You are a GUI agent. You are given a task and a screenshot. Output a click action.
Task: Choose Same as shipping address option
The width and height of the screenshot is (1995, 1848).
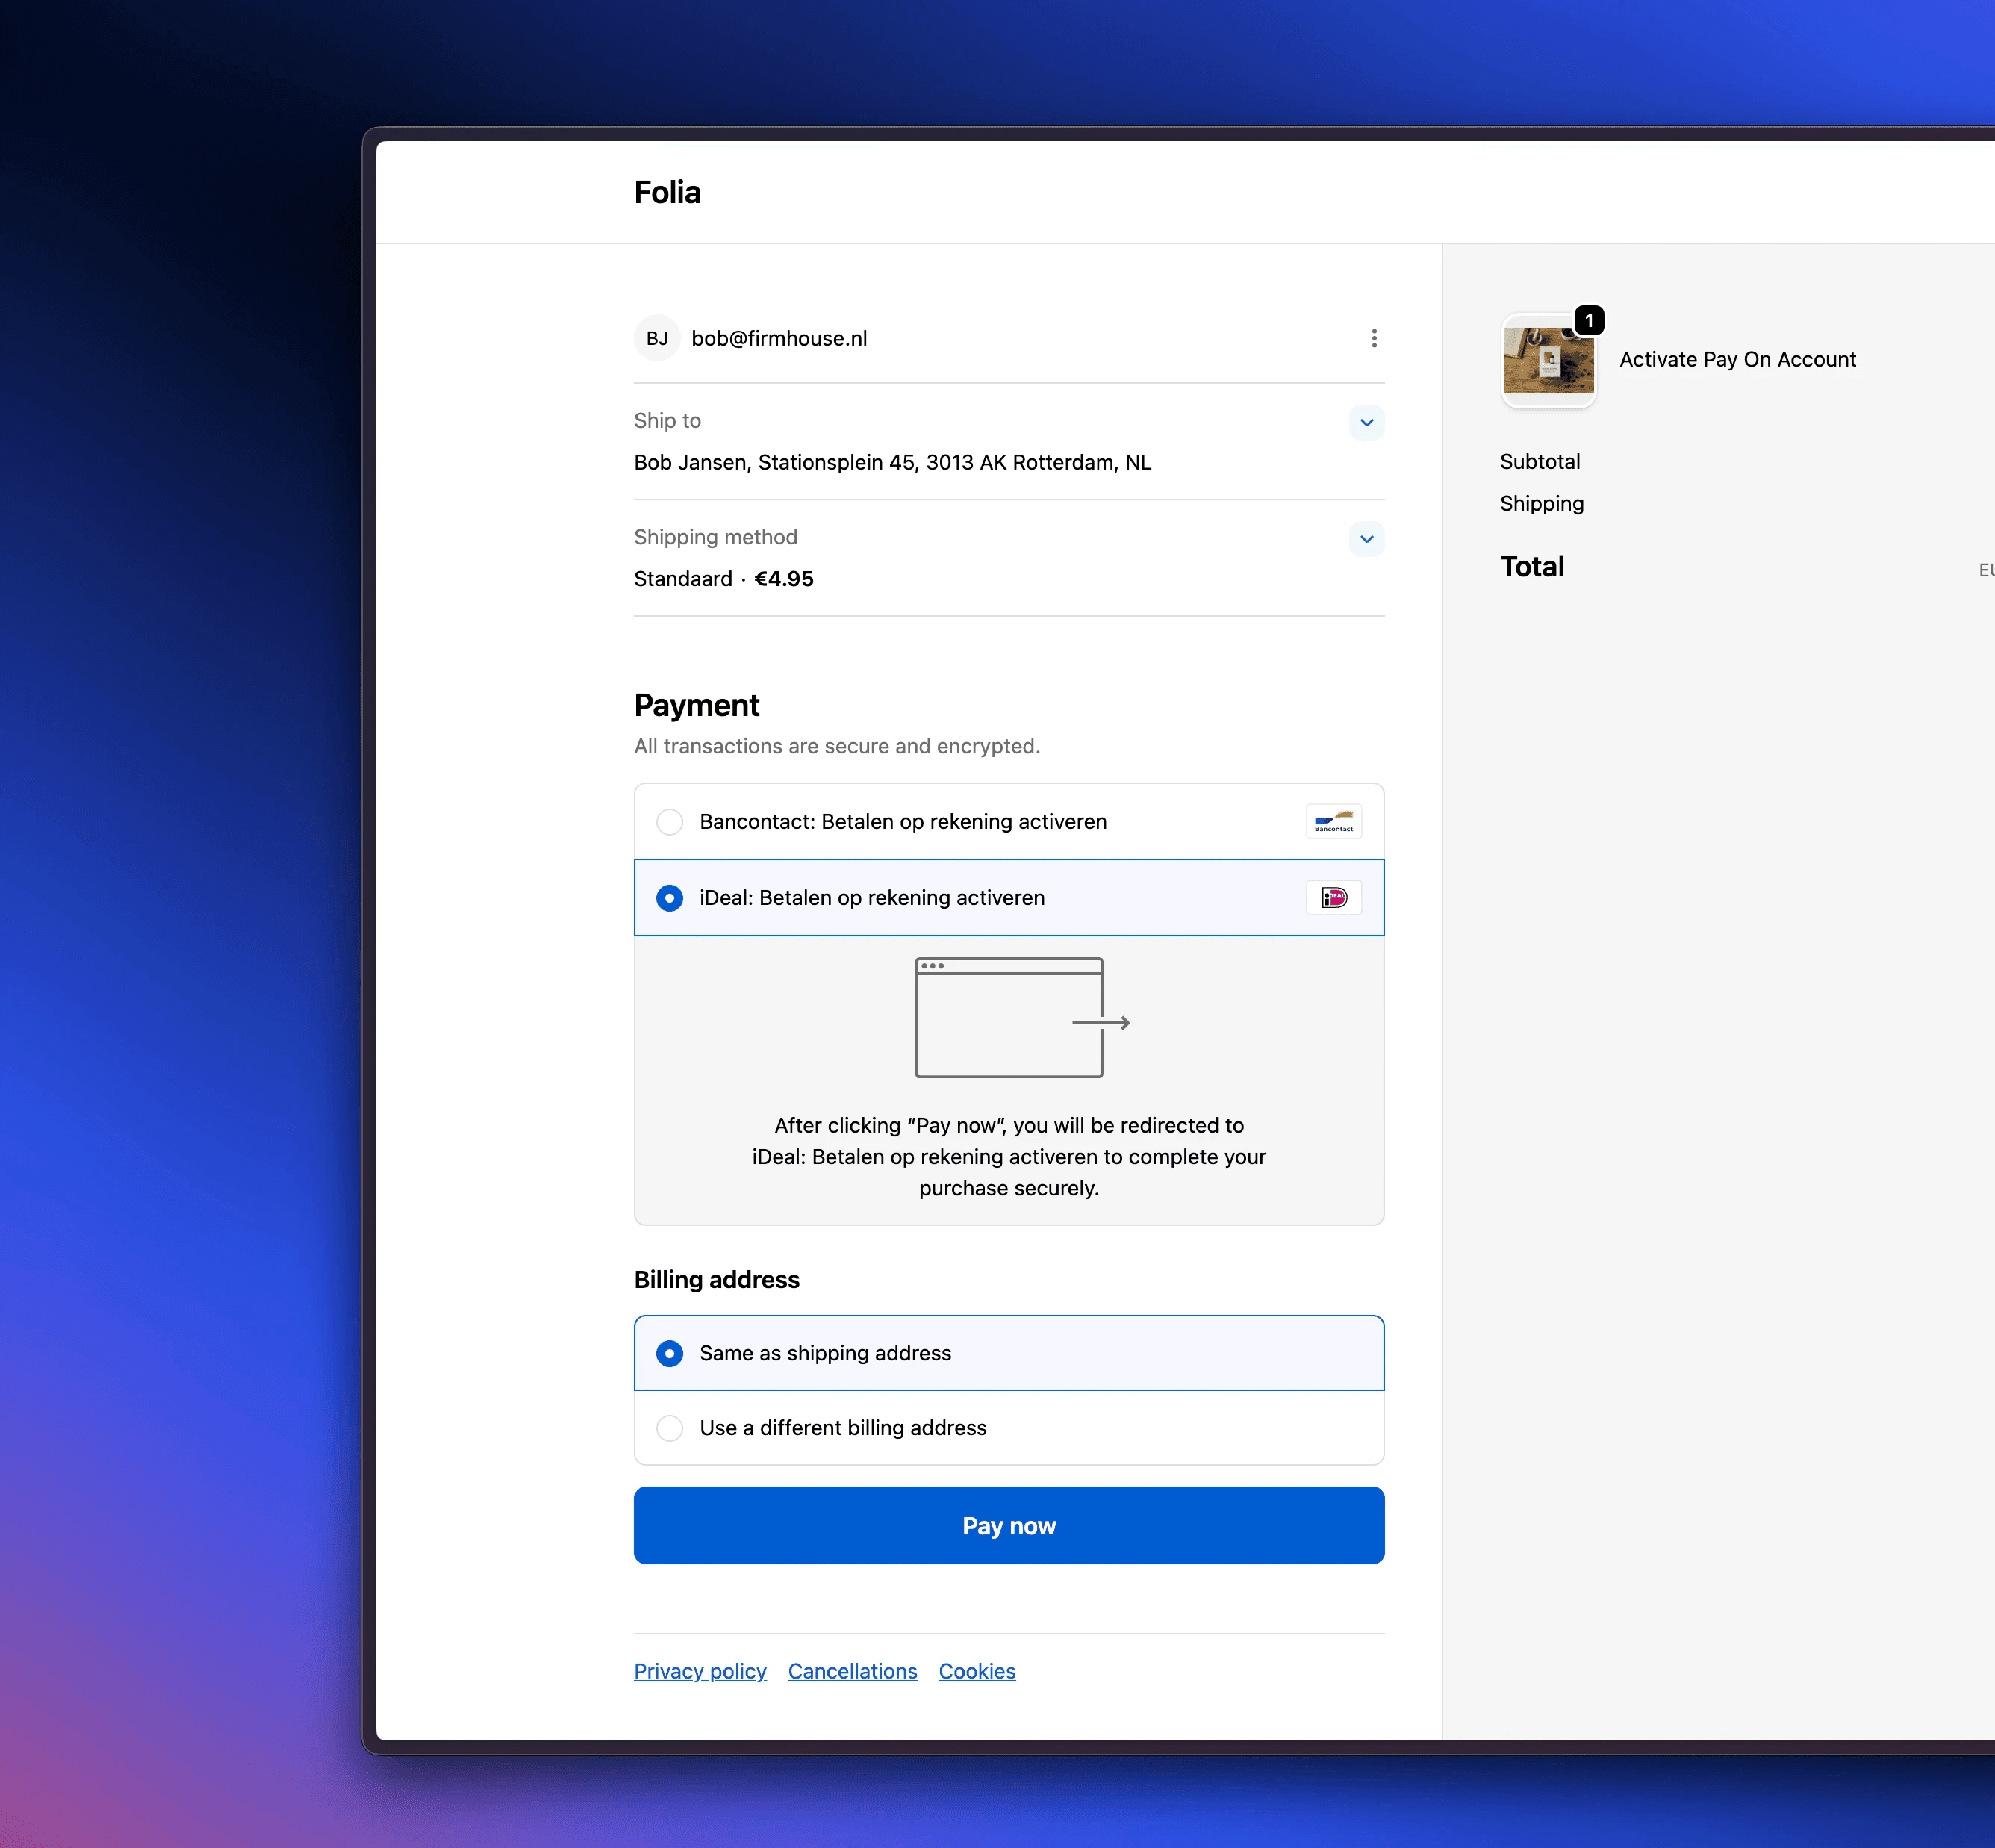point(669,1353)
